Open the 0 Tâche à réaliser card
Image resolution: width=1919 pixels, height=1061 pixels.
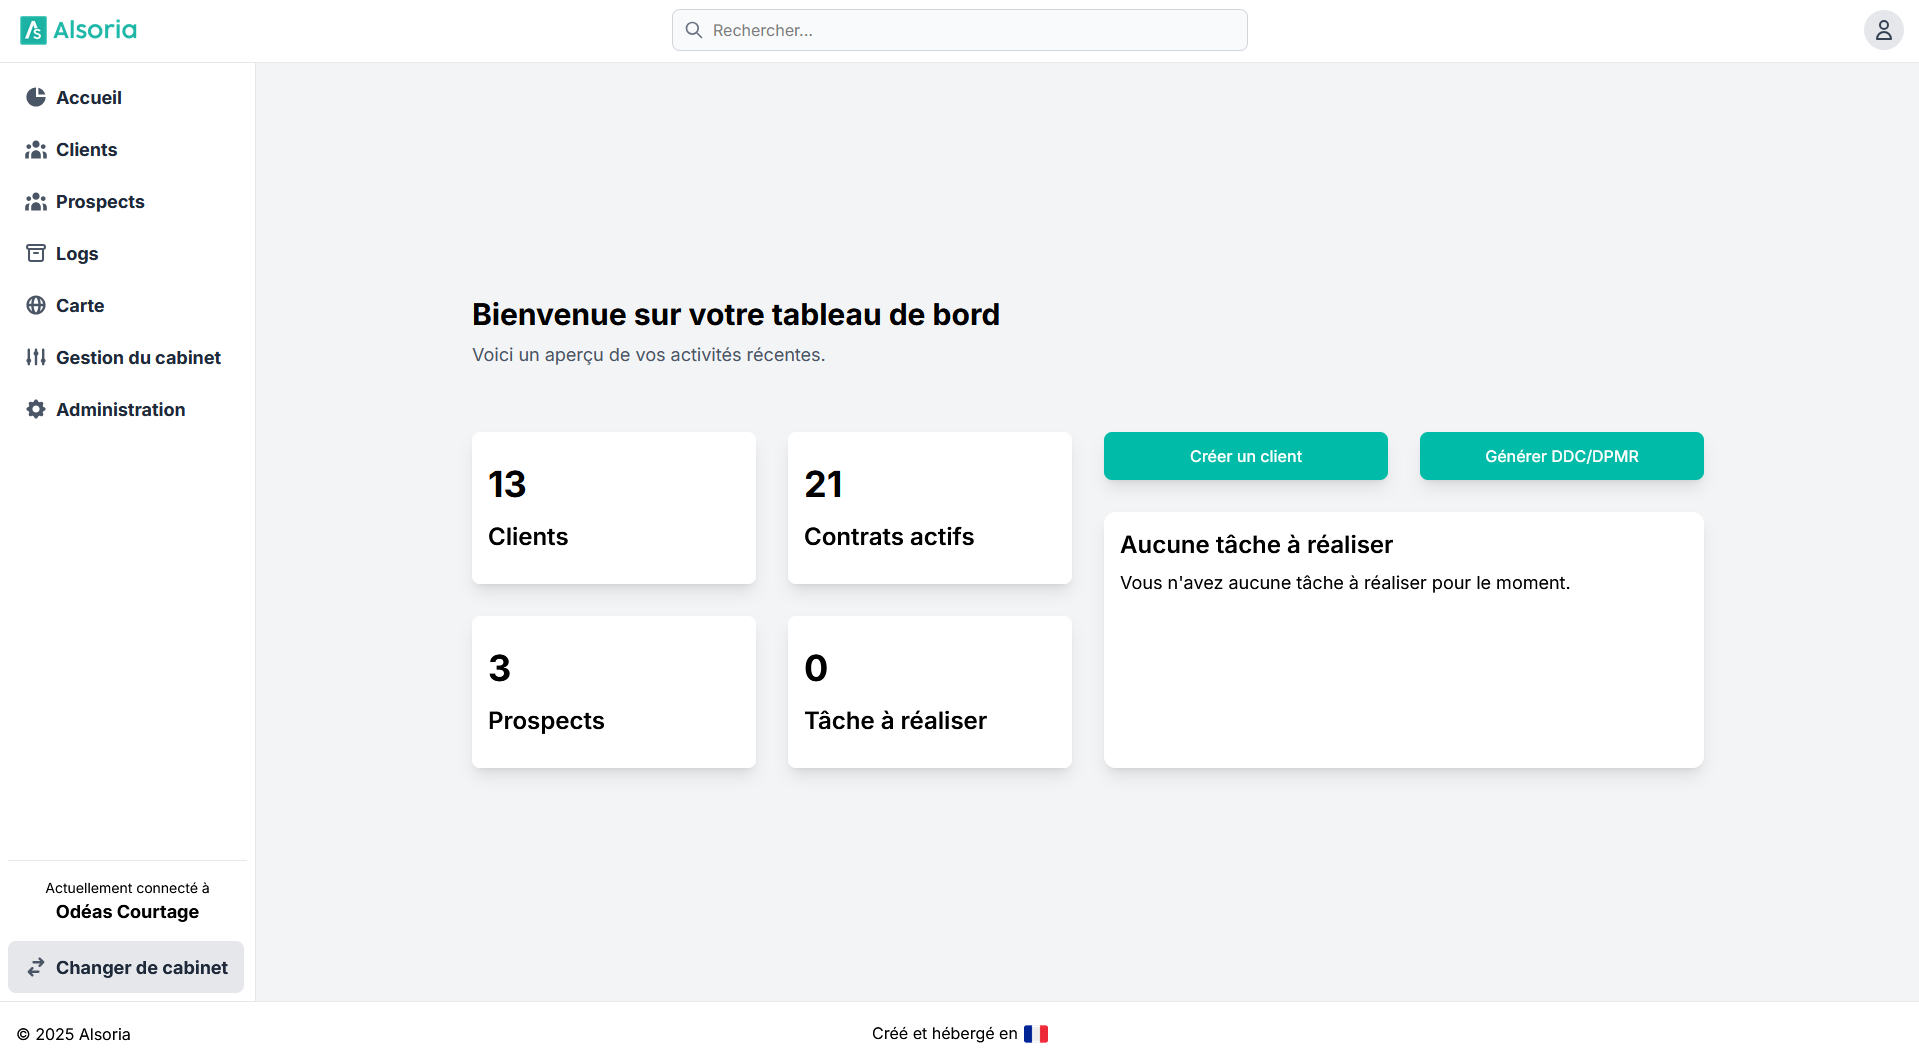click(929, 692)
